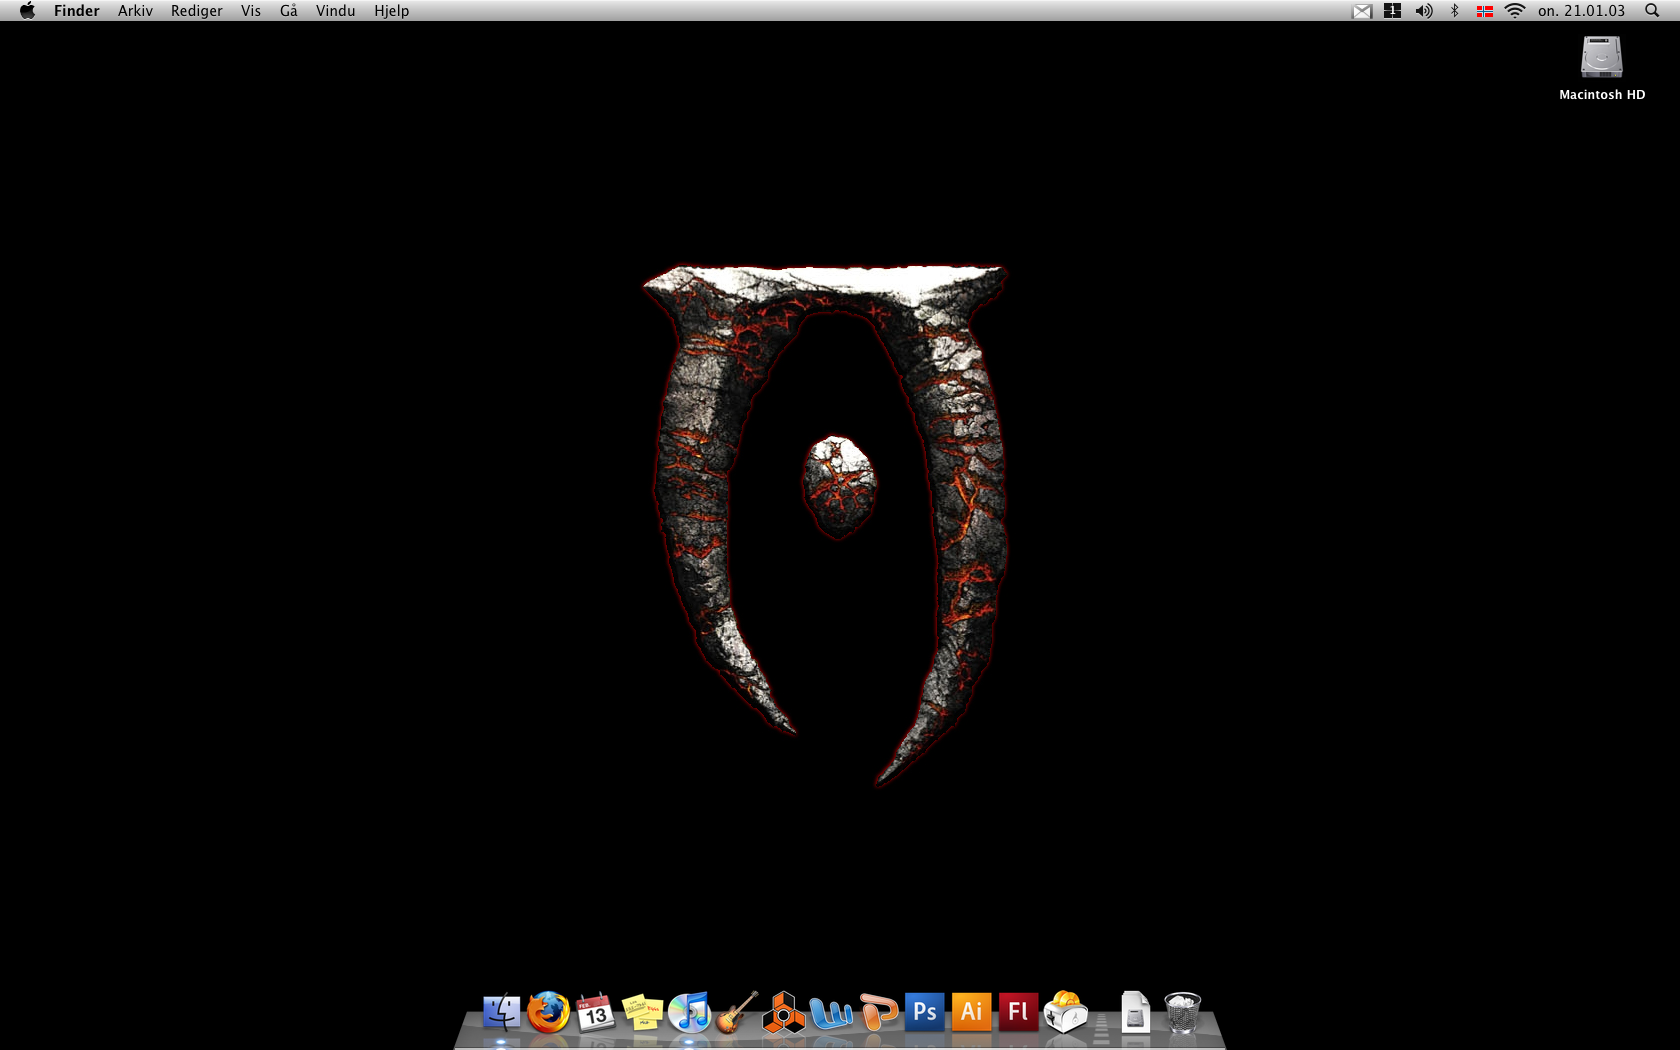Open Spotlight search magnifier
The height and width of the screenshot is (1050, 1680).
[1652, 11]
